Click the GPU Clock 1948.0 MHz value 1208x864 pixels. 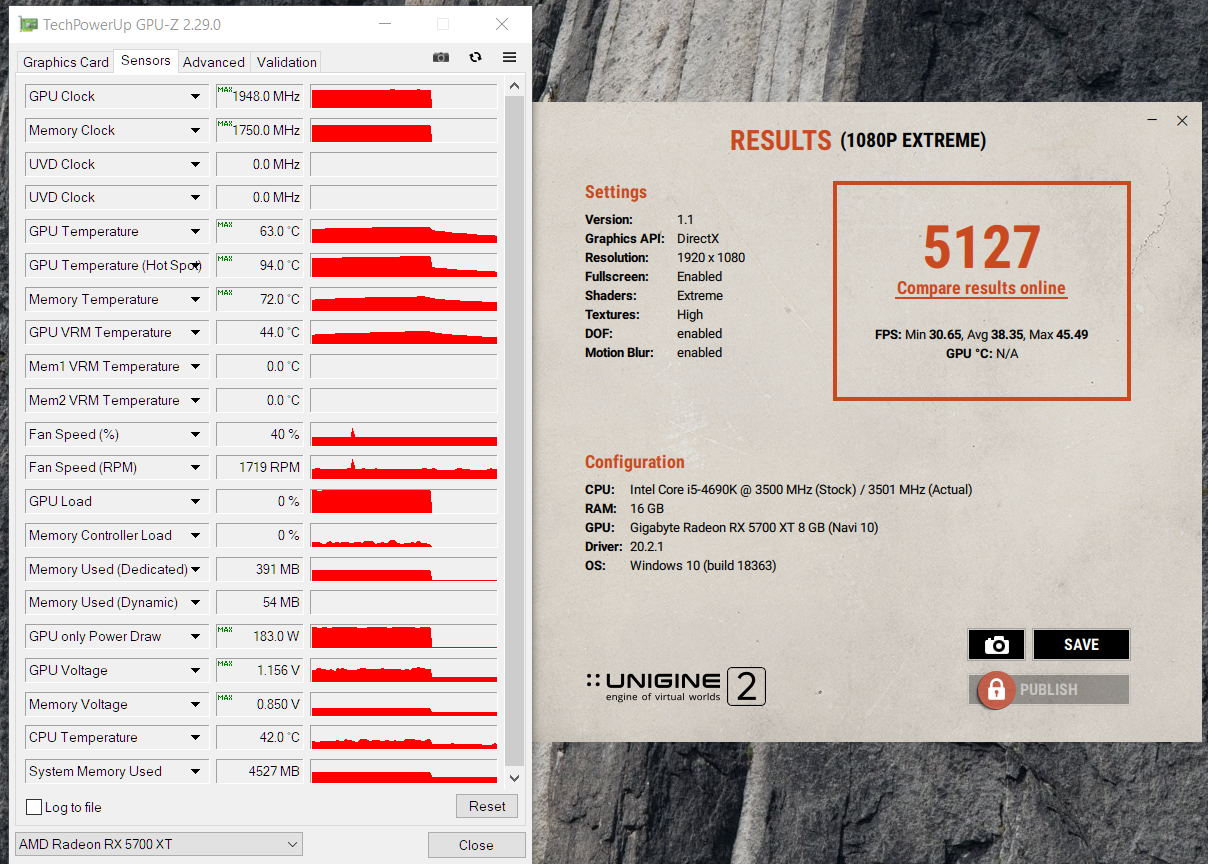260,97
